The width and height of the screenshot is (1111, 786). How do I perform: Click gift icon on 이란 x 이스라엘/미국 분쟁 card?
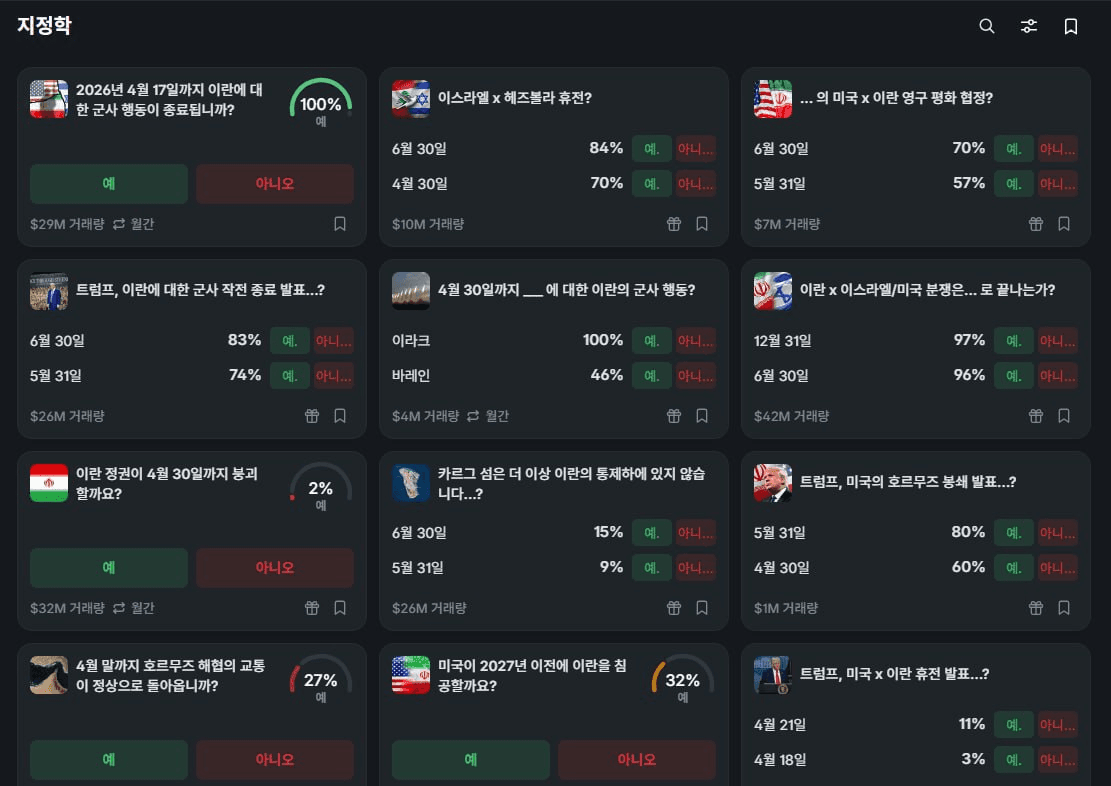pyautogui.click(x=1036, y=416)
